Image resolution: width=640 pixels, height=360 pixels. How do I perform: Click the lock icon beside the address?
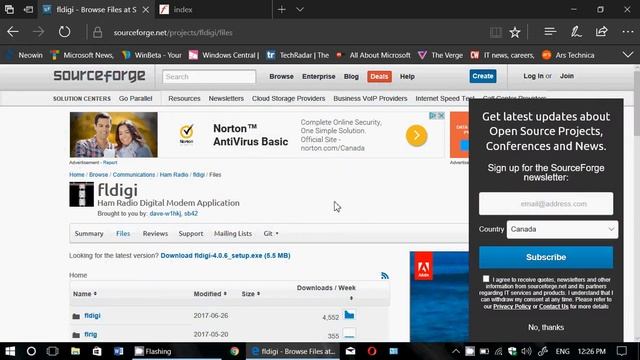98,32
